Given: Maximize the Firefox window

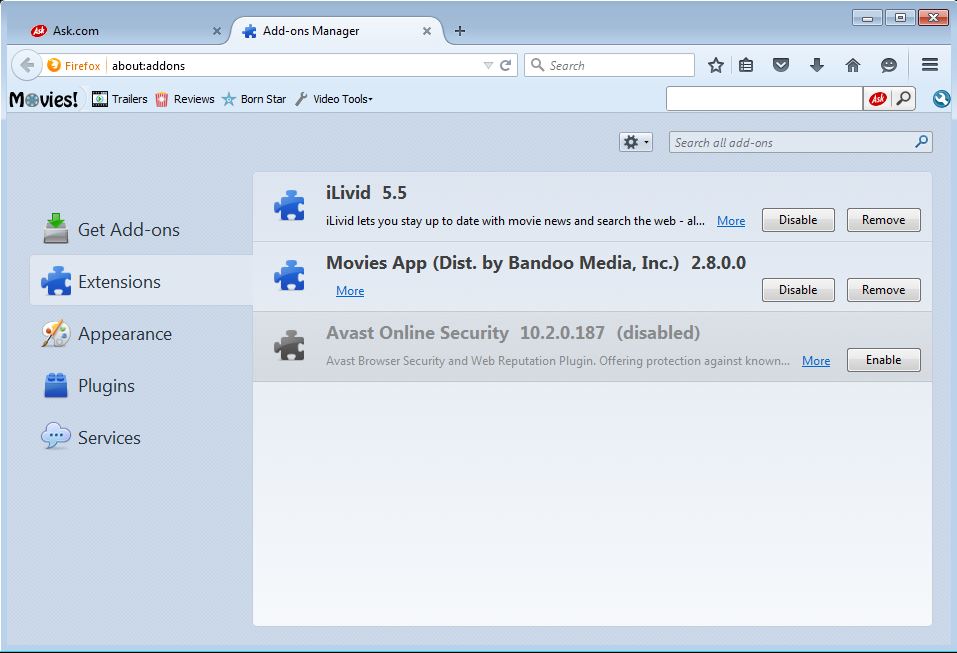Looking at the screenshot, I should tap(900, 18).
